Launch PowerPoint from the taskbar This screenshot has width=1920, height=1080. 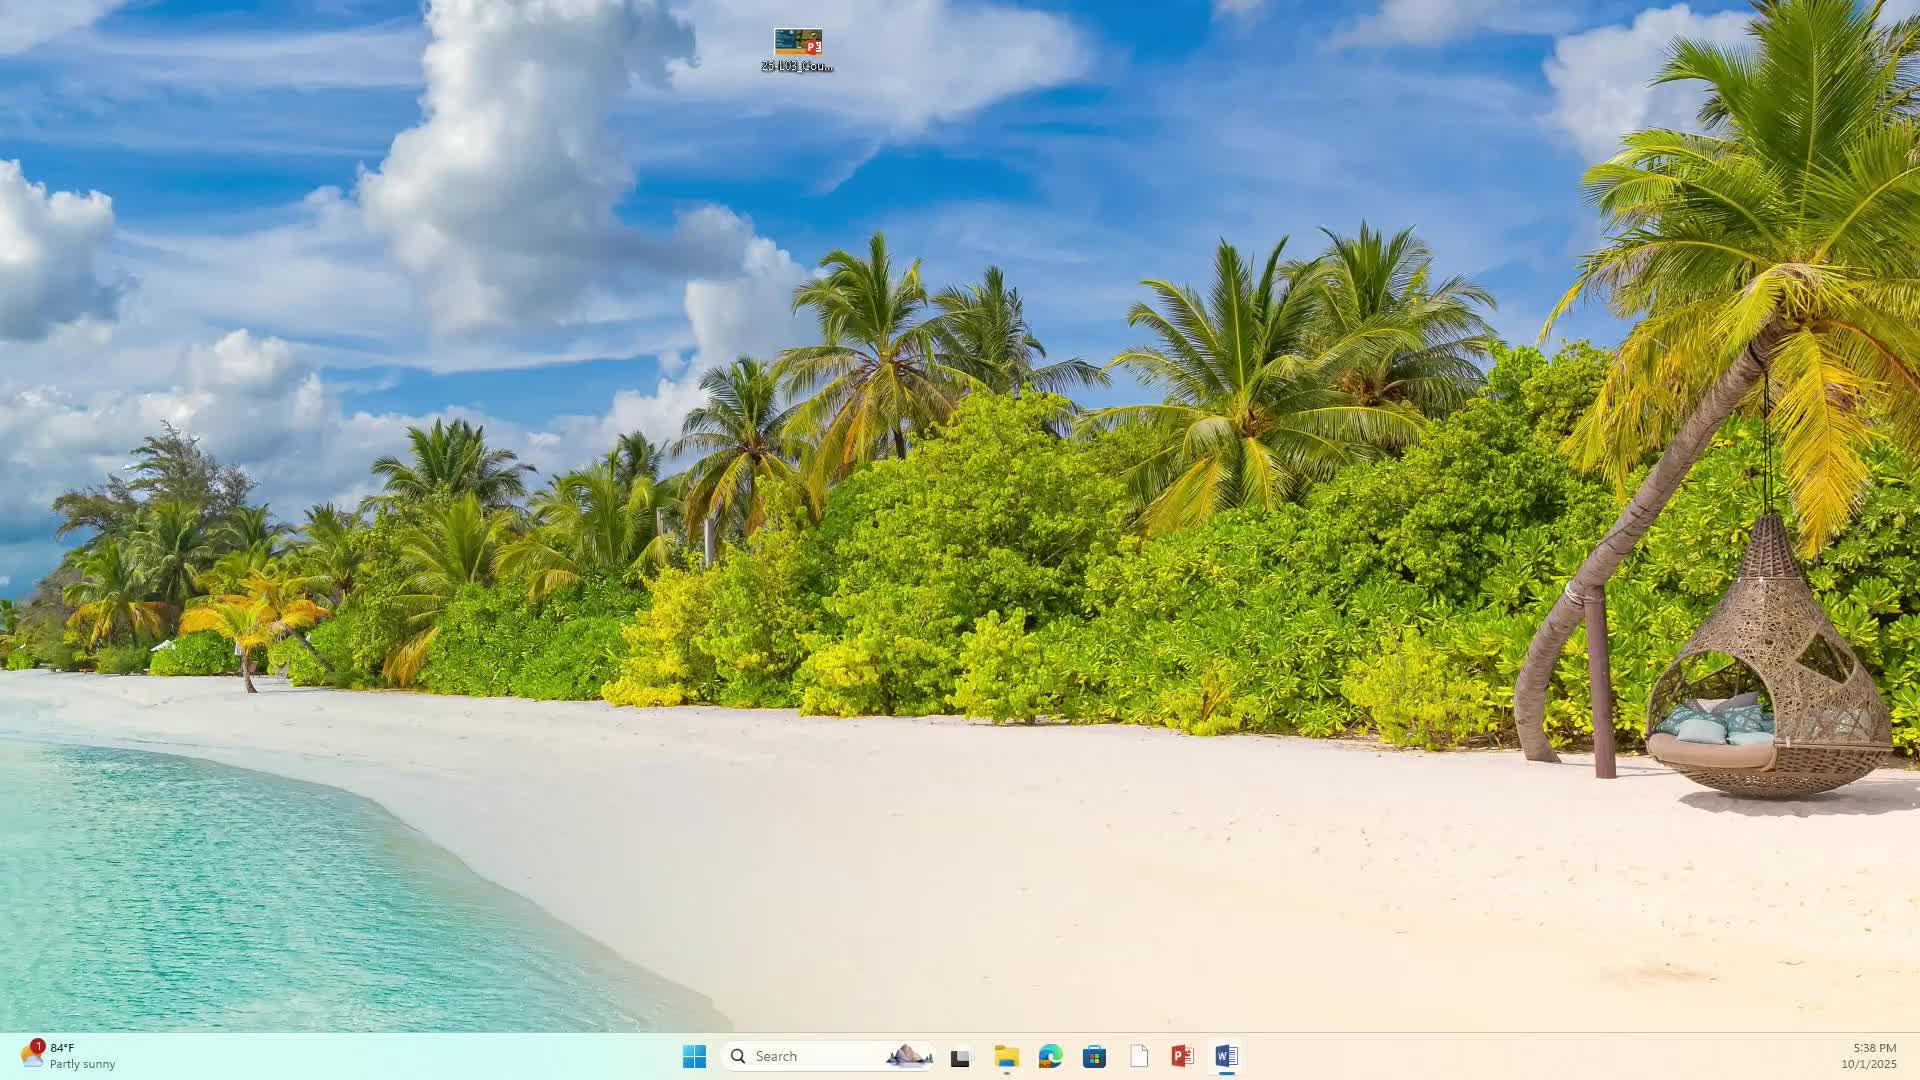pos(1182,1056)
